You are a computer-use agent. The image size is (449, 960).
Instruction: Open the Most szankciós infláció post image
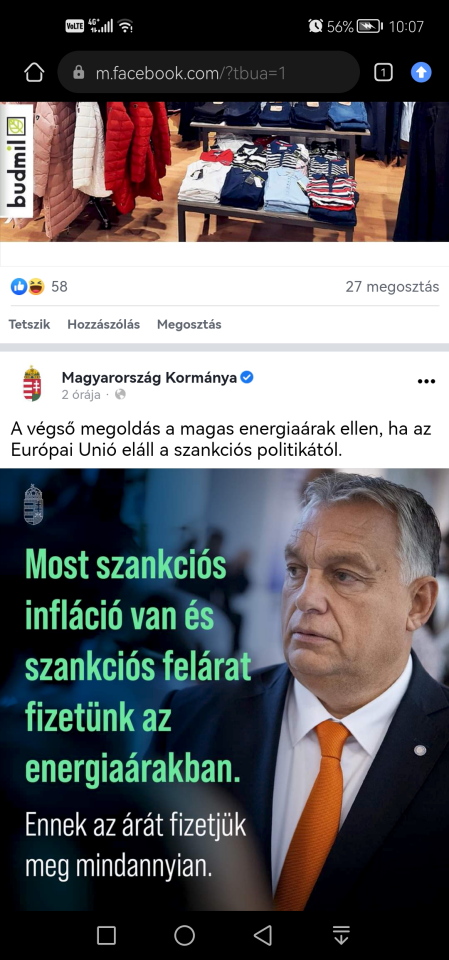coord(224,689)
